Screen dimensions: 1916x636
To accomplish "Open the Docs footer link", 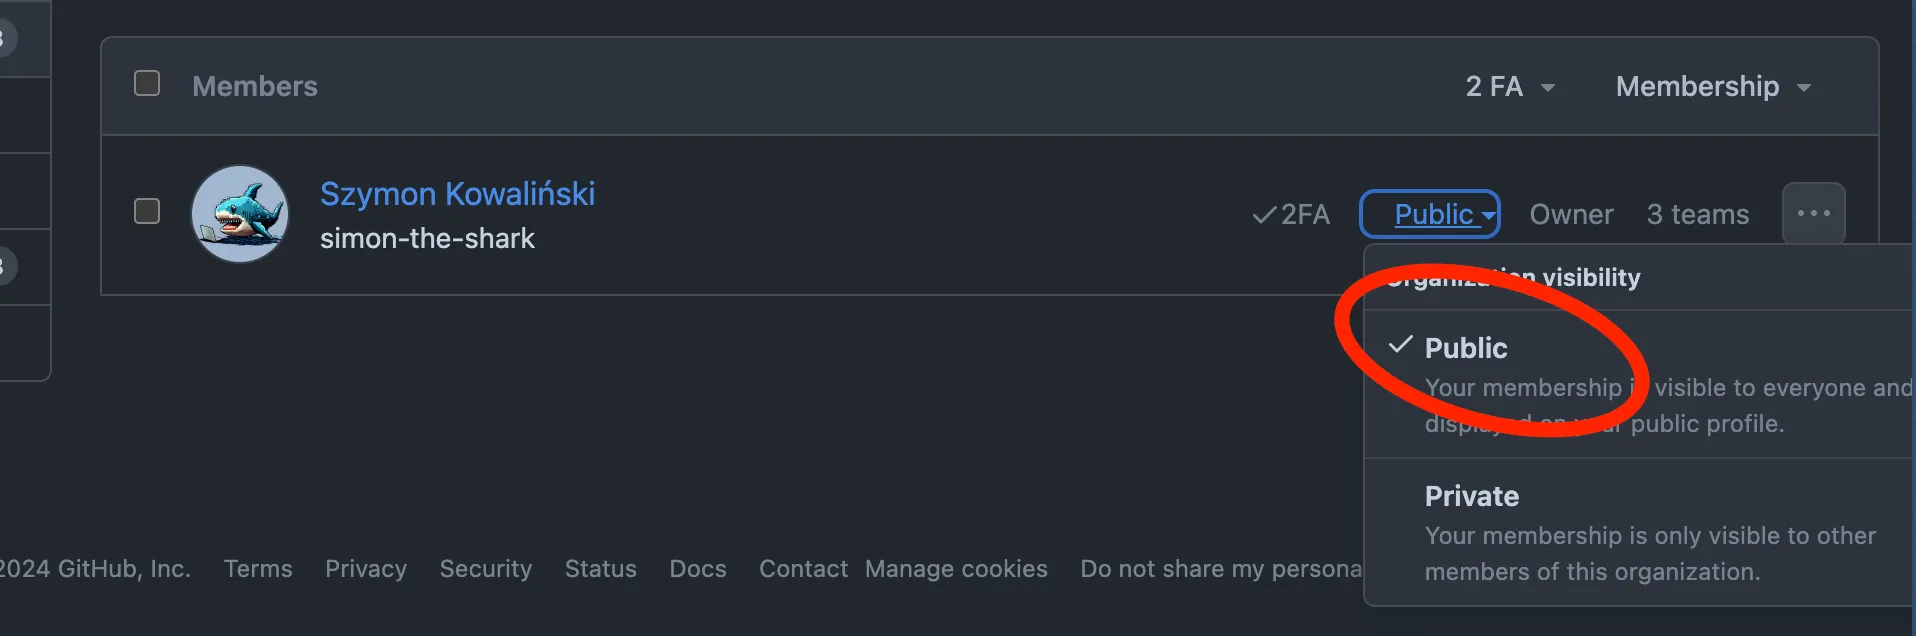I will 698,569.
